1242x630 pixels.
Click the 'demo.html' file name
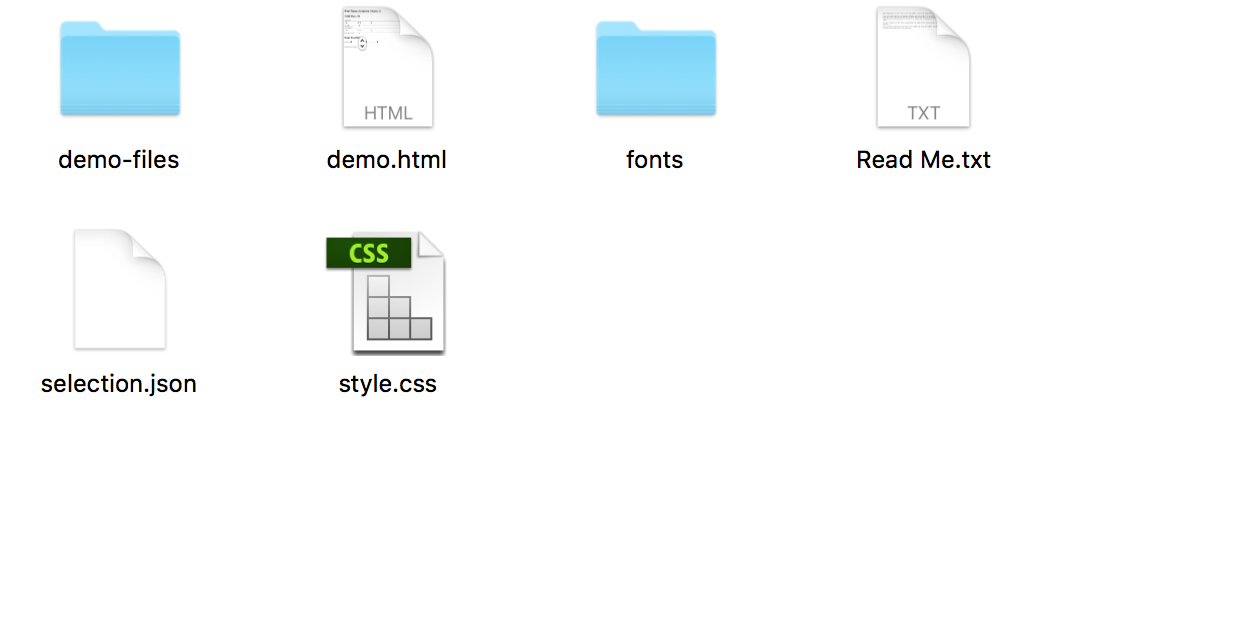pos(387,160)
